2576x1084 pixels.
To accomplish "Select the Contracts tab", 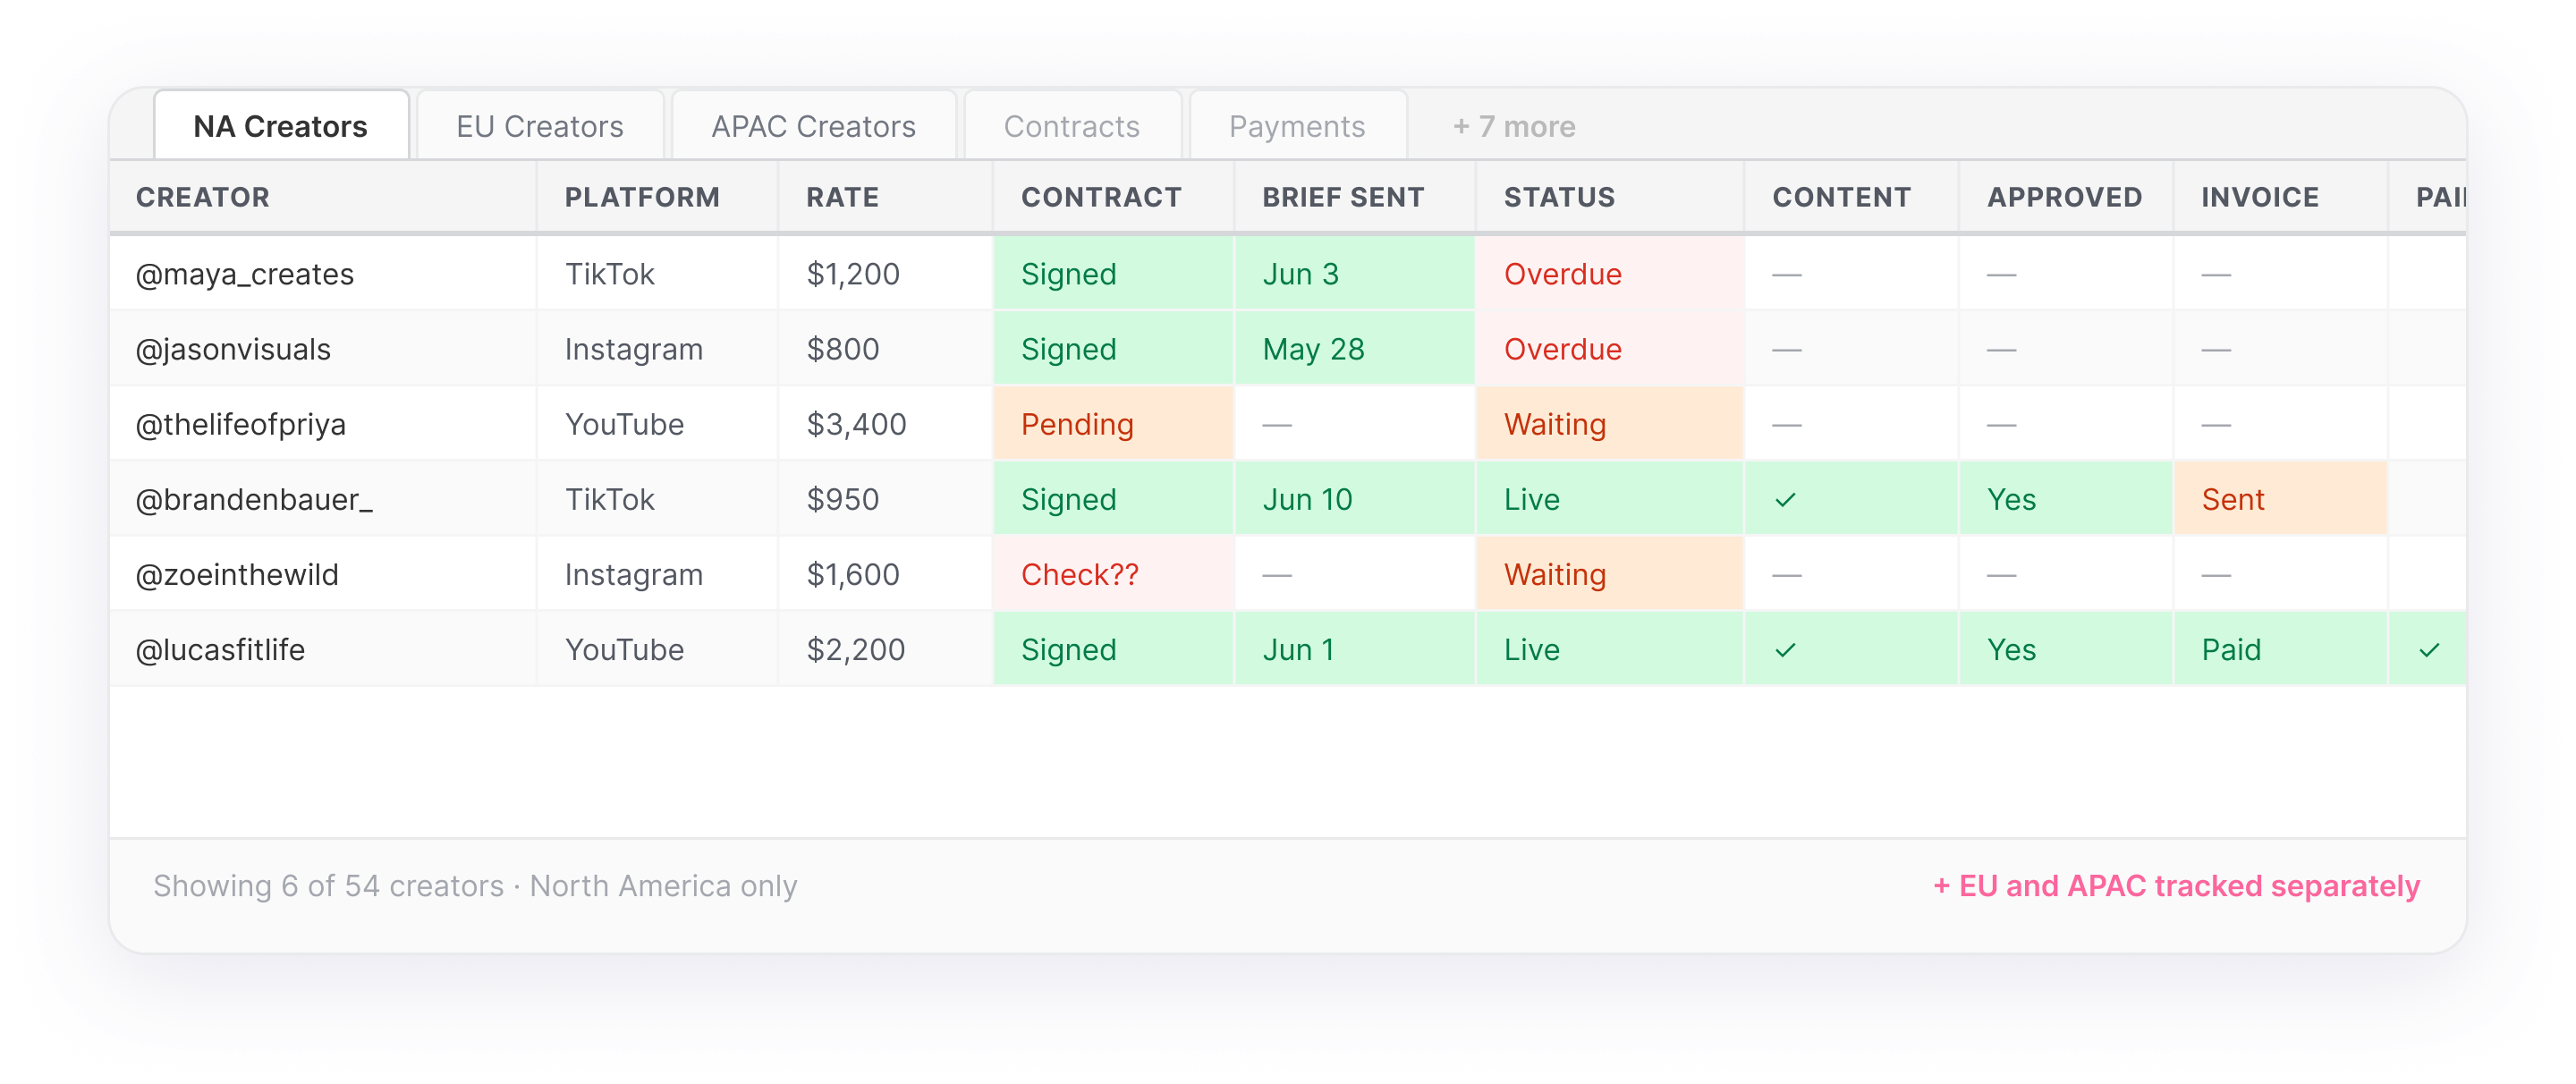I will coord(1071,126).
